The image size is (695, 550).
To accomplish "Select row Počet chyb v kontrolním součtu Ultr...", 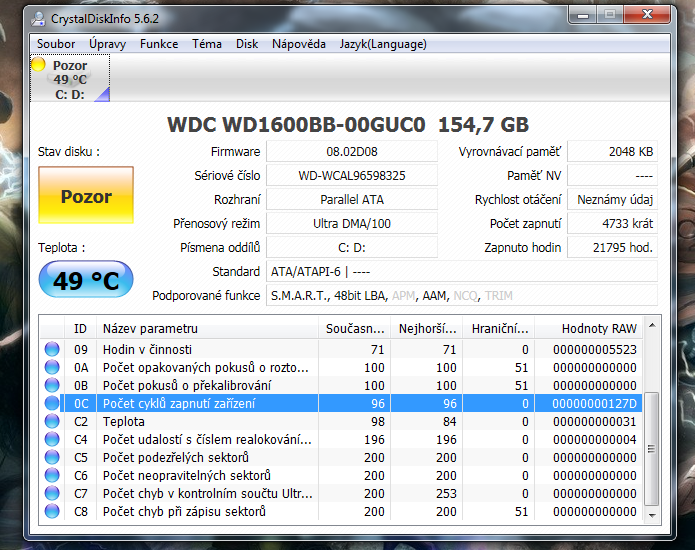I will [x=340, y=493].
